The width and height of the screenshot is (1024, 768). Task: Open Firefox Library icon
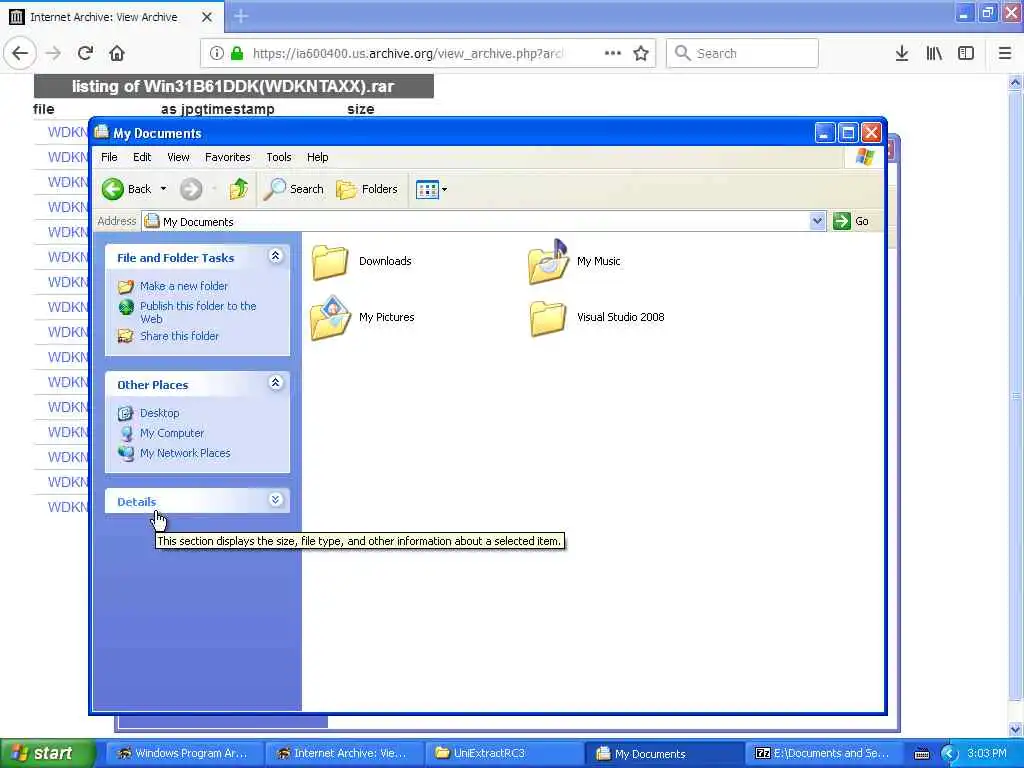point(934,54)
